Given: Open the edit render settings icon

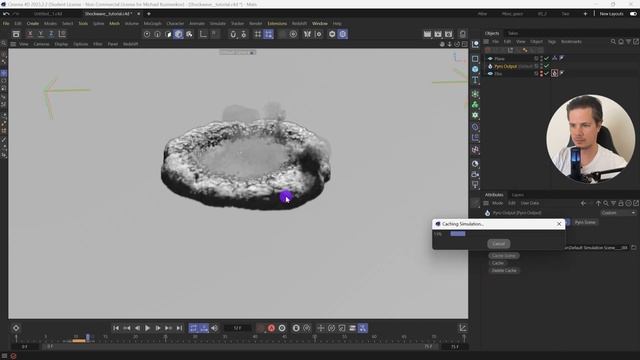Looking at the screenshot, I should (449, 34).
